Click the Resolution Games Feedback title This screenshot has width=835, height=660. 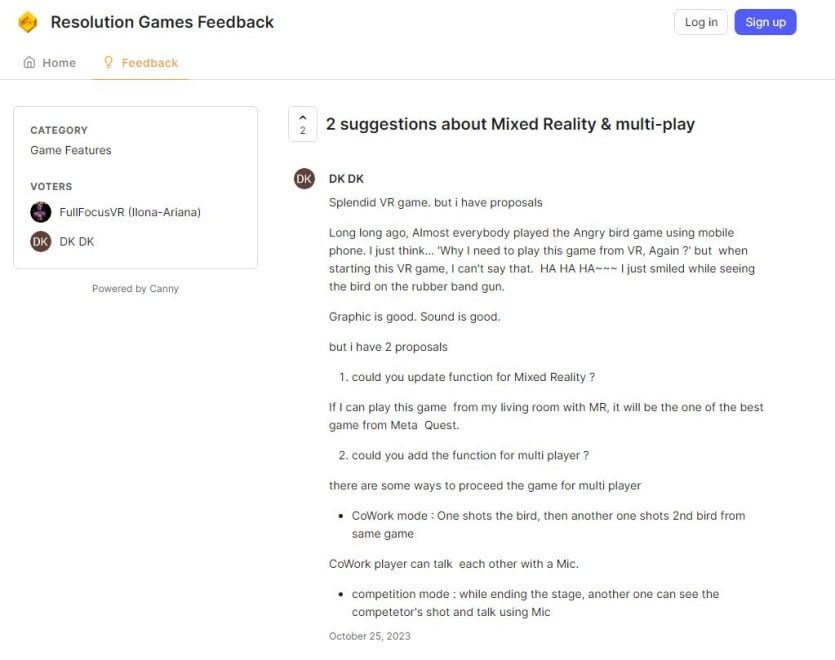[162, 22]
